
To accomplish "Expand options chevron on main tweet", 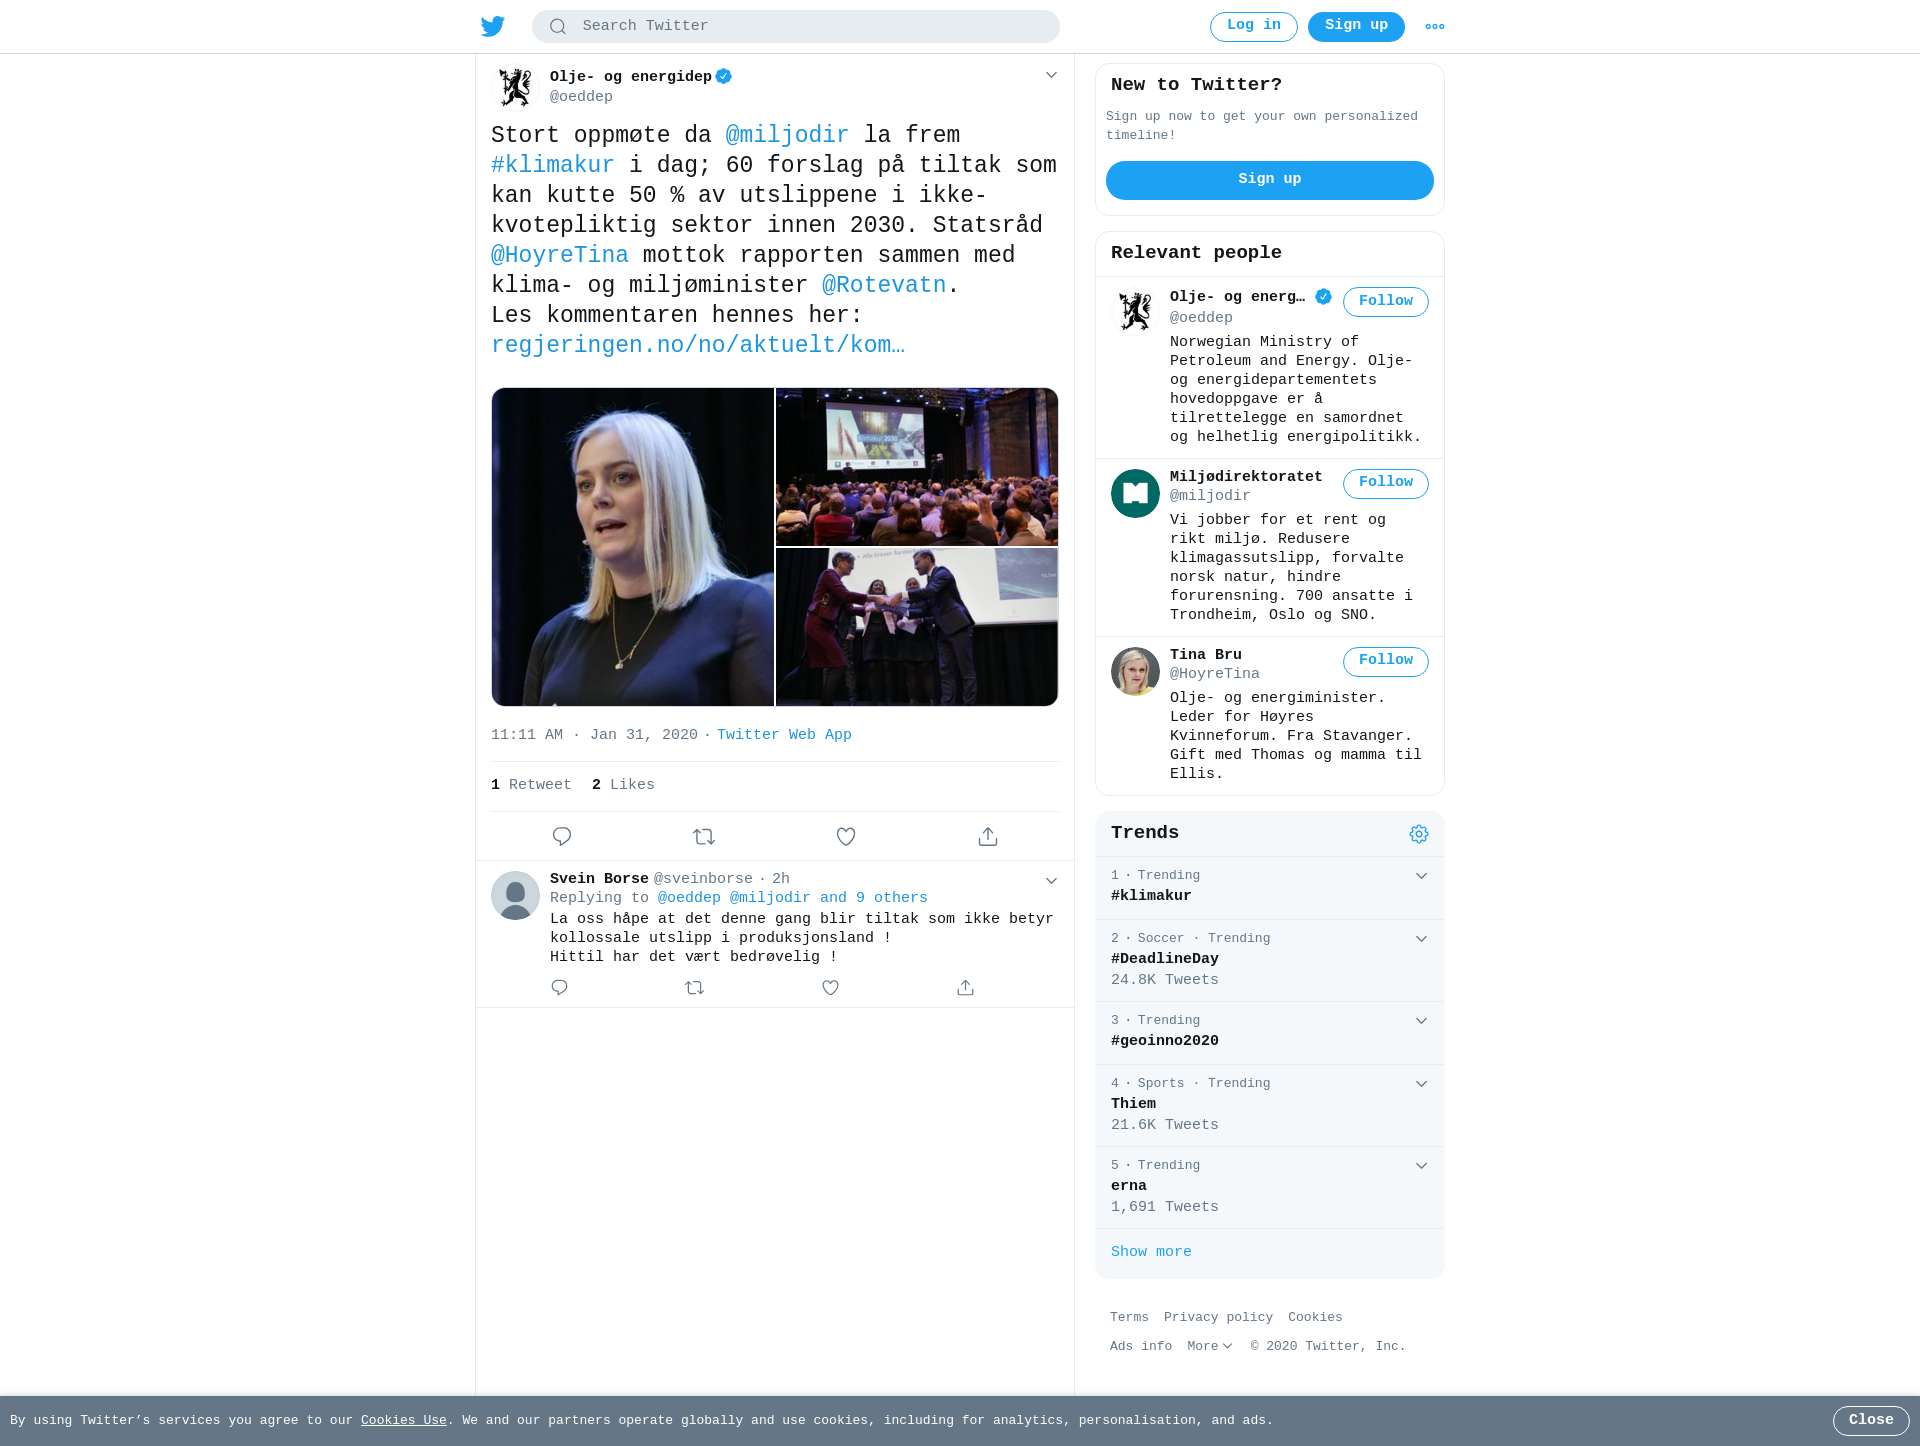I will pyautogui.click(x=1051, y=75).
